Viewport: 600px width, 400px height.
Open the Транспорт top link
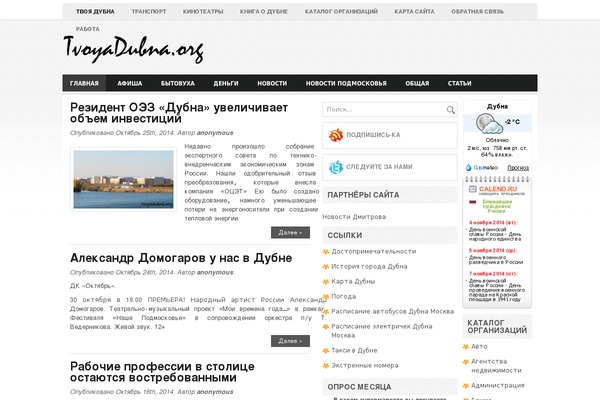click(x=149, y=12)
